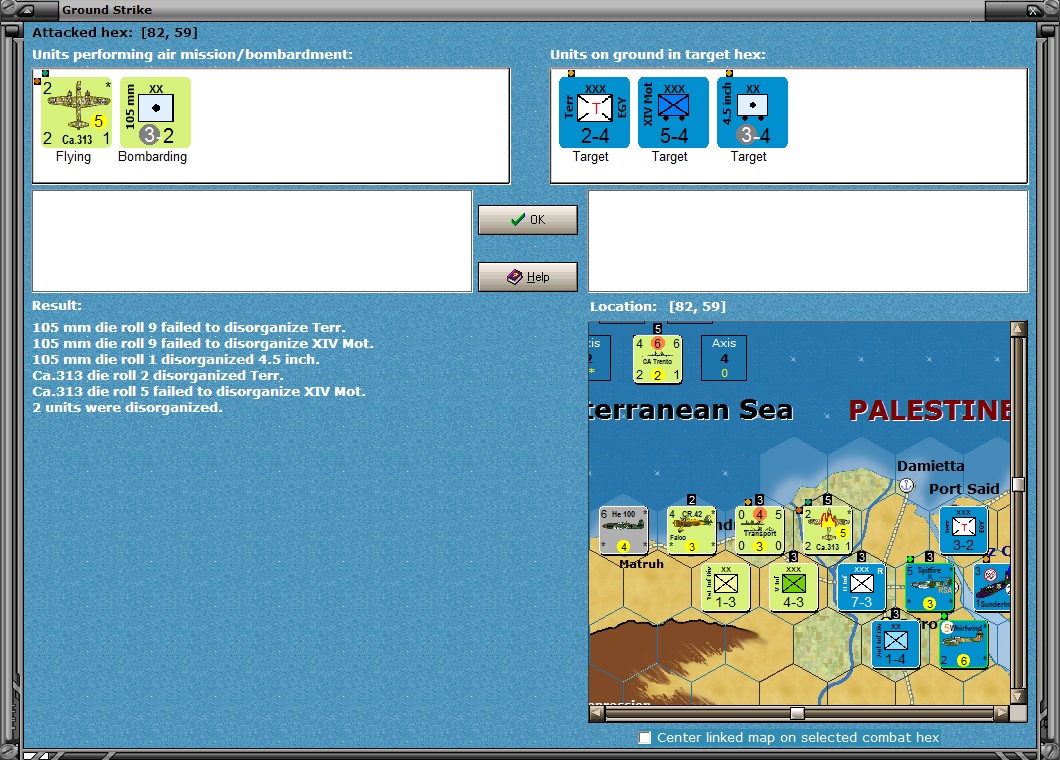Click the map horizontal scrollbar left arrow

[596, 713]
